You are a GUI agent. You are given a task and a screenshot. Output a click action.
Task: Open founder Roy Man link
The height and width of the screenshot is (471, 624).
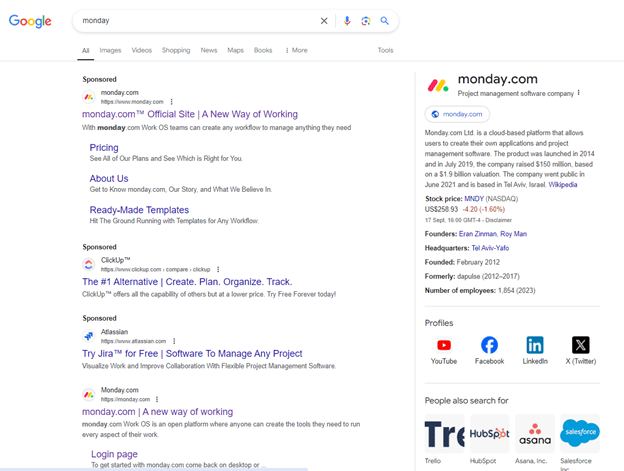click(513, 234)
